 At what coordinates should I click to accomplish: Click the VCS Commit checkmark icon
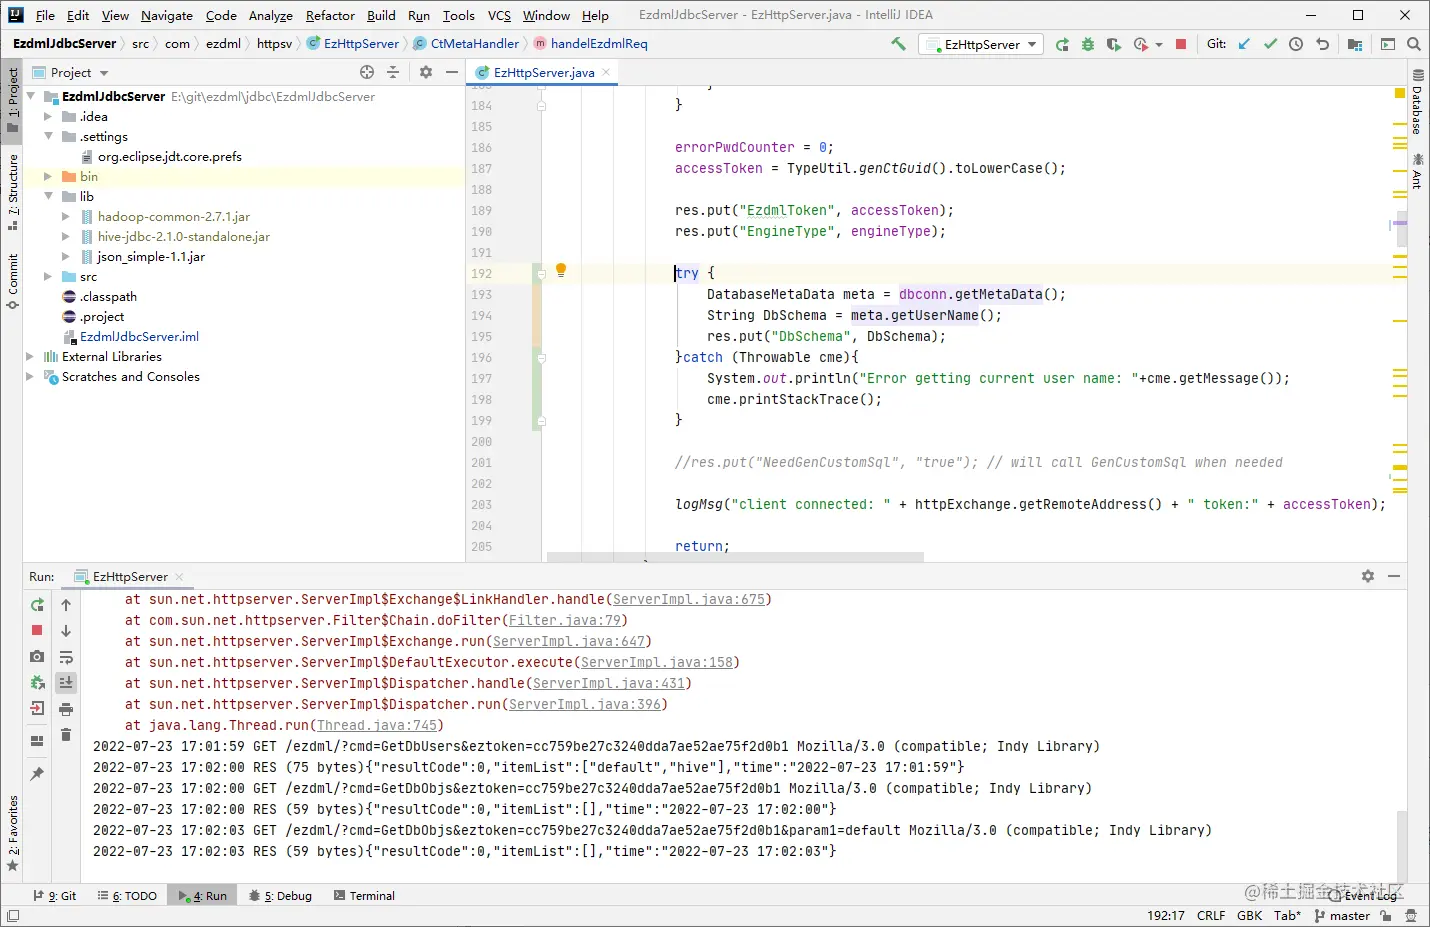coord(1270,44)
